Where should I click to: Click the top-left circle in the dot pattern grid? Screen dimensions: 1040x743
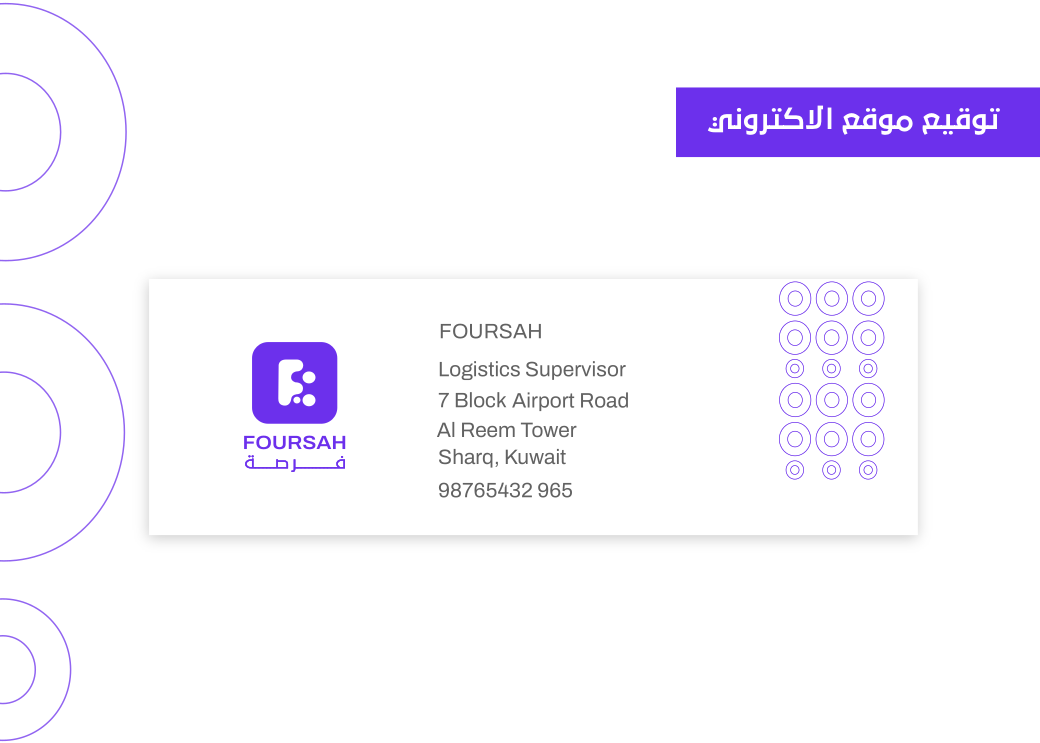(x=795, y=298)
